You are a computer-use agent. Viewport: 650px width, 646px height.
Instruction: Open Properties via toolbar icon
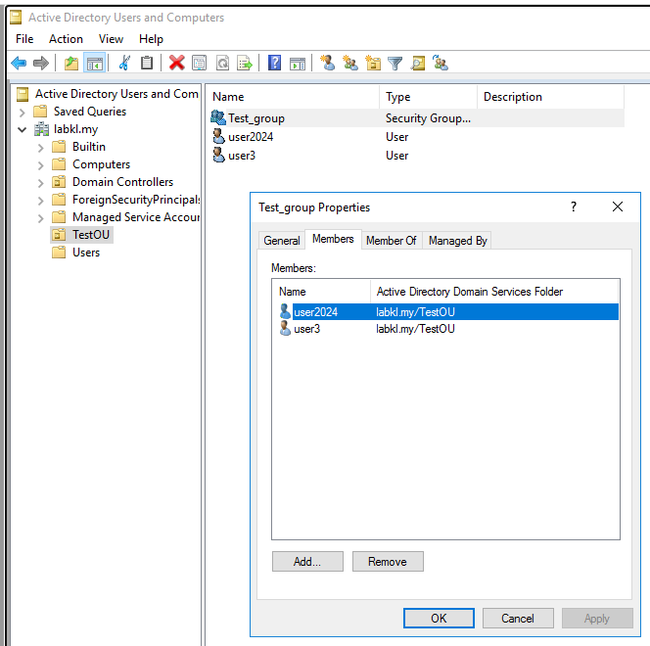[199, 63]
